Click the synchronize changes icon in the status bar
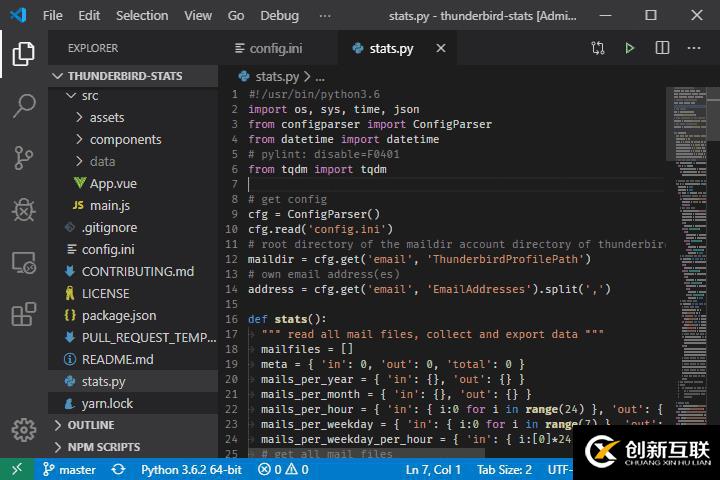Screen dimensions: 720x480 [x=118, y=469]
